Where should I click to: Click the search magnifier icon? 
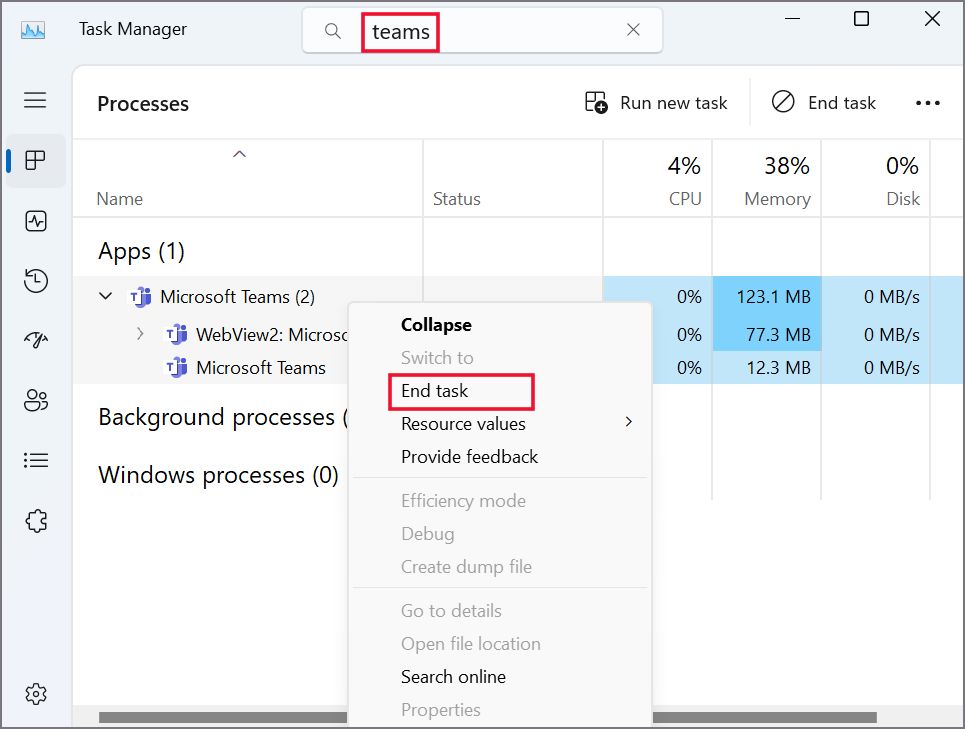pos(332,30)
